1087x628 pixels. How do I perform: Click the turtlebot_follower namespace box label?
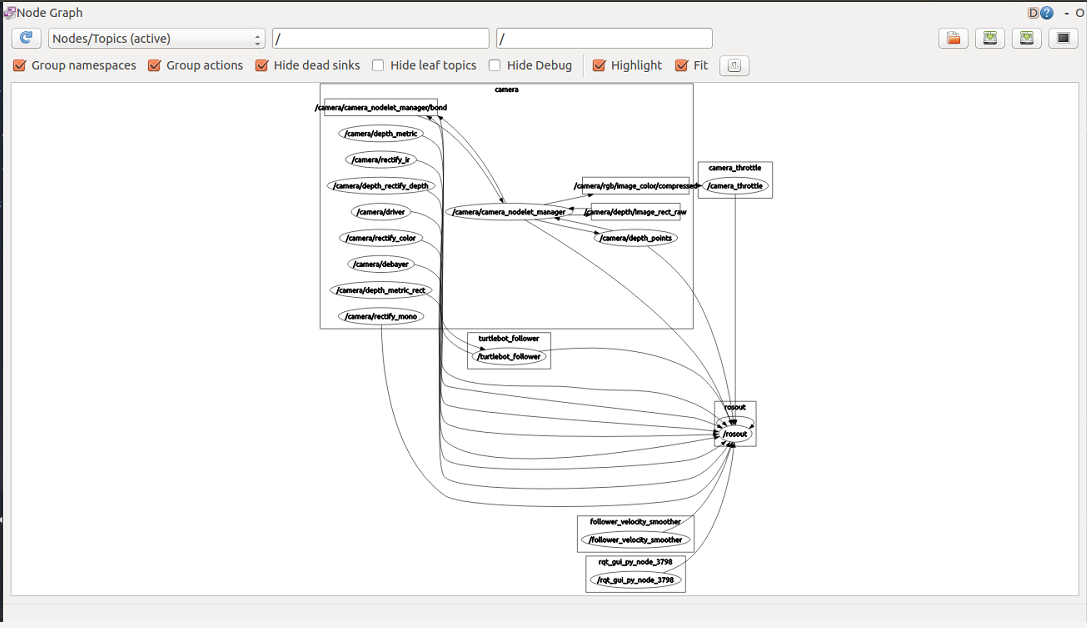[x=509, y=338]
